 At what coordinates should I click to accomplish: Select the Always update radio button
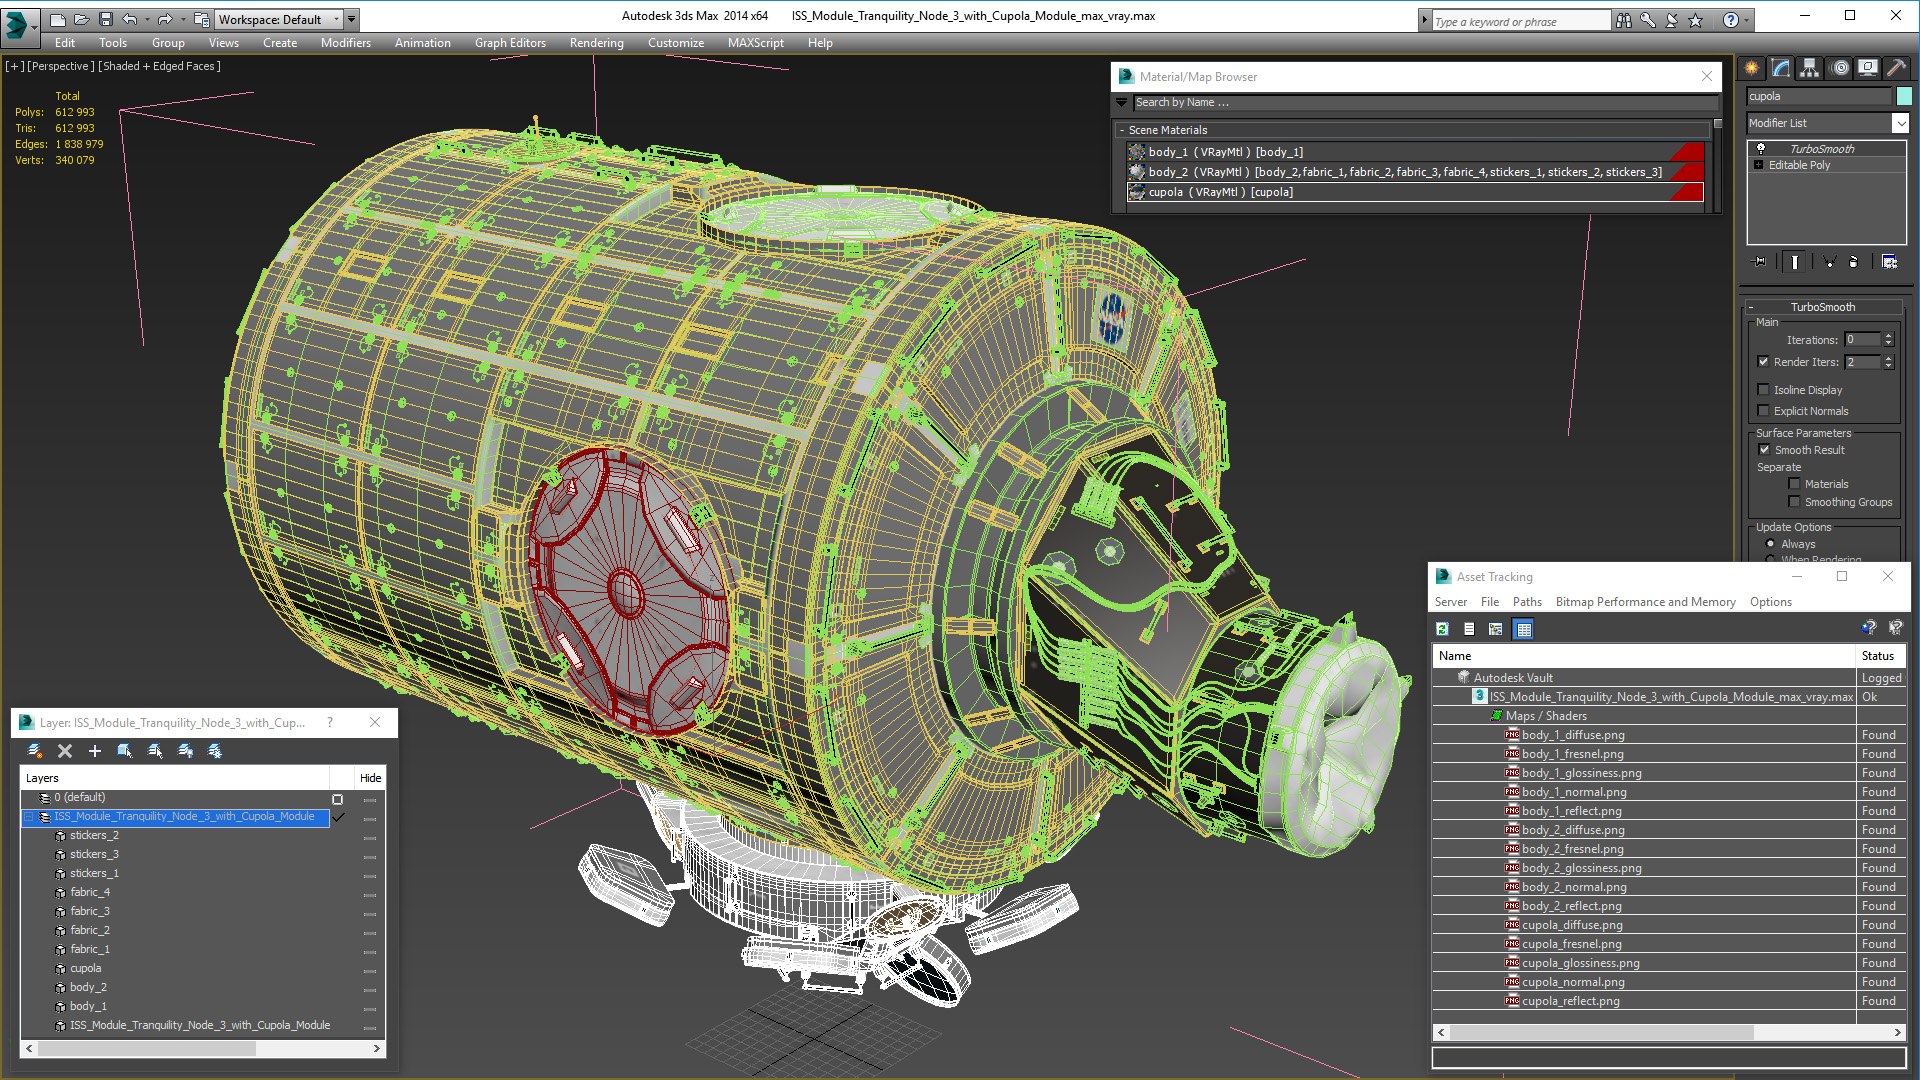[1770, 544]
